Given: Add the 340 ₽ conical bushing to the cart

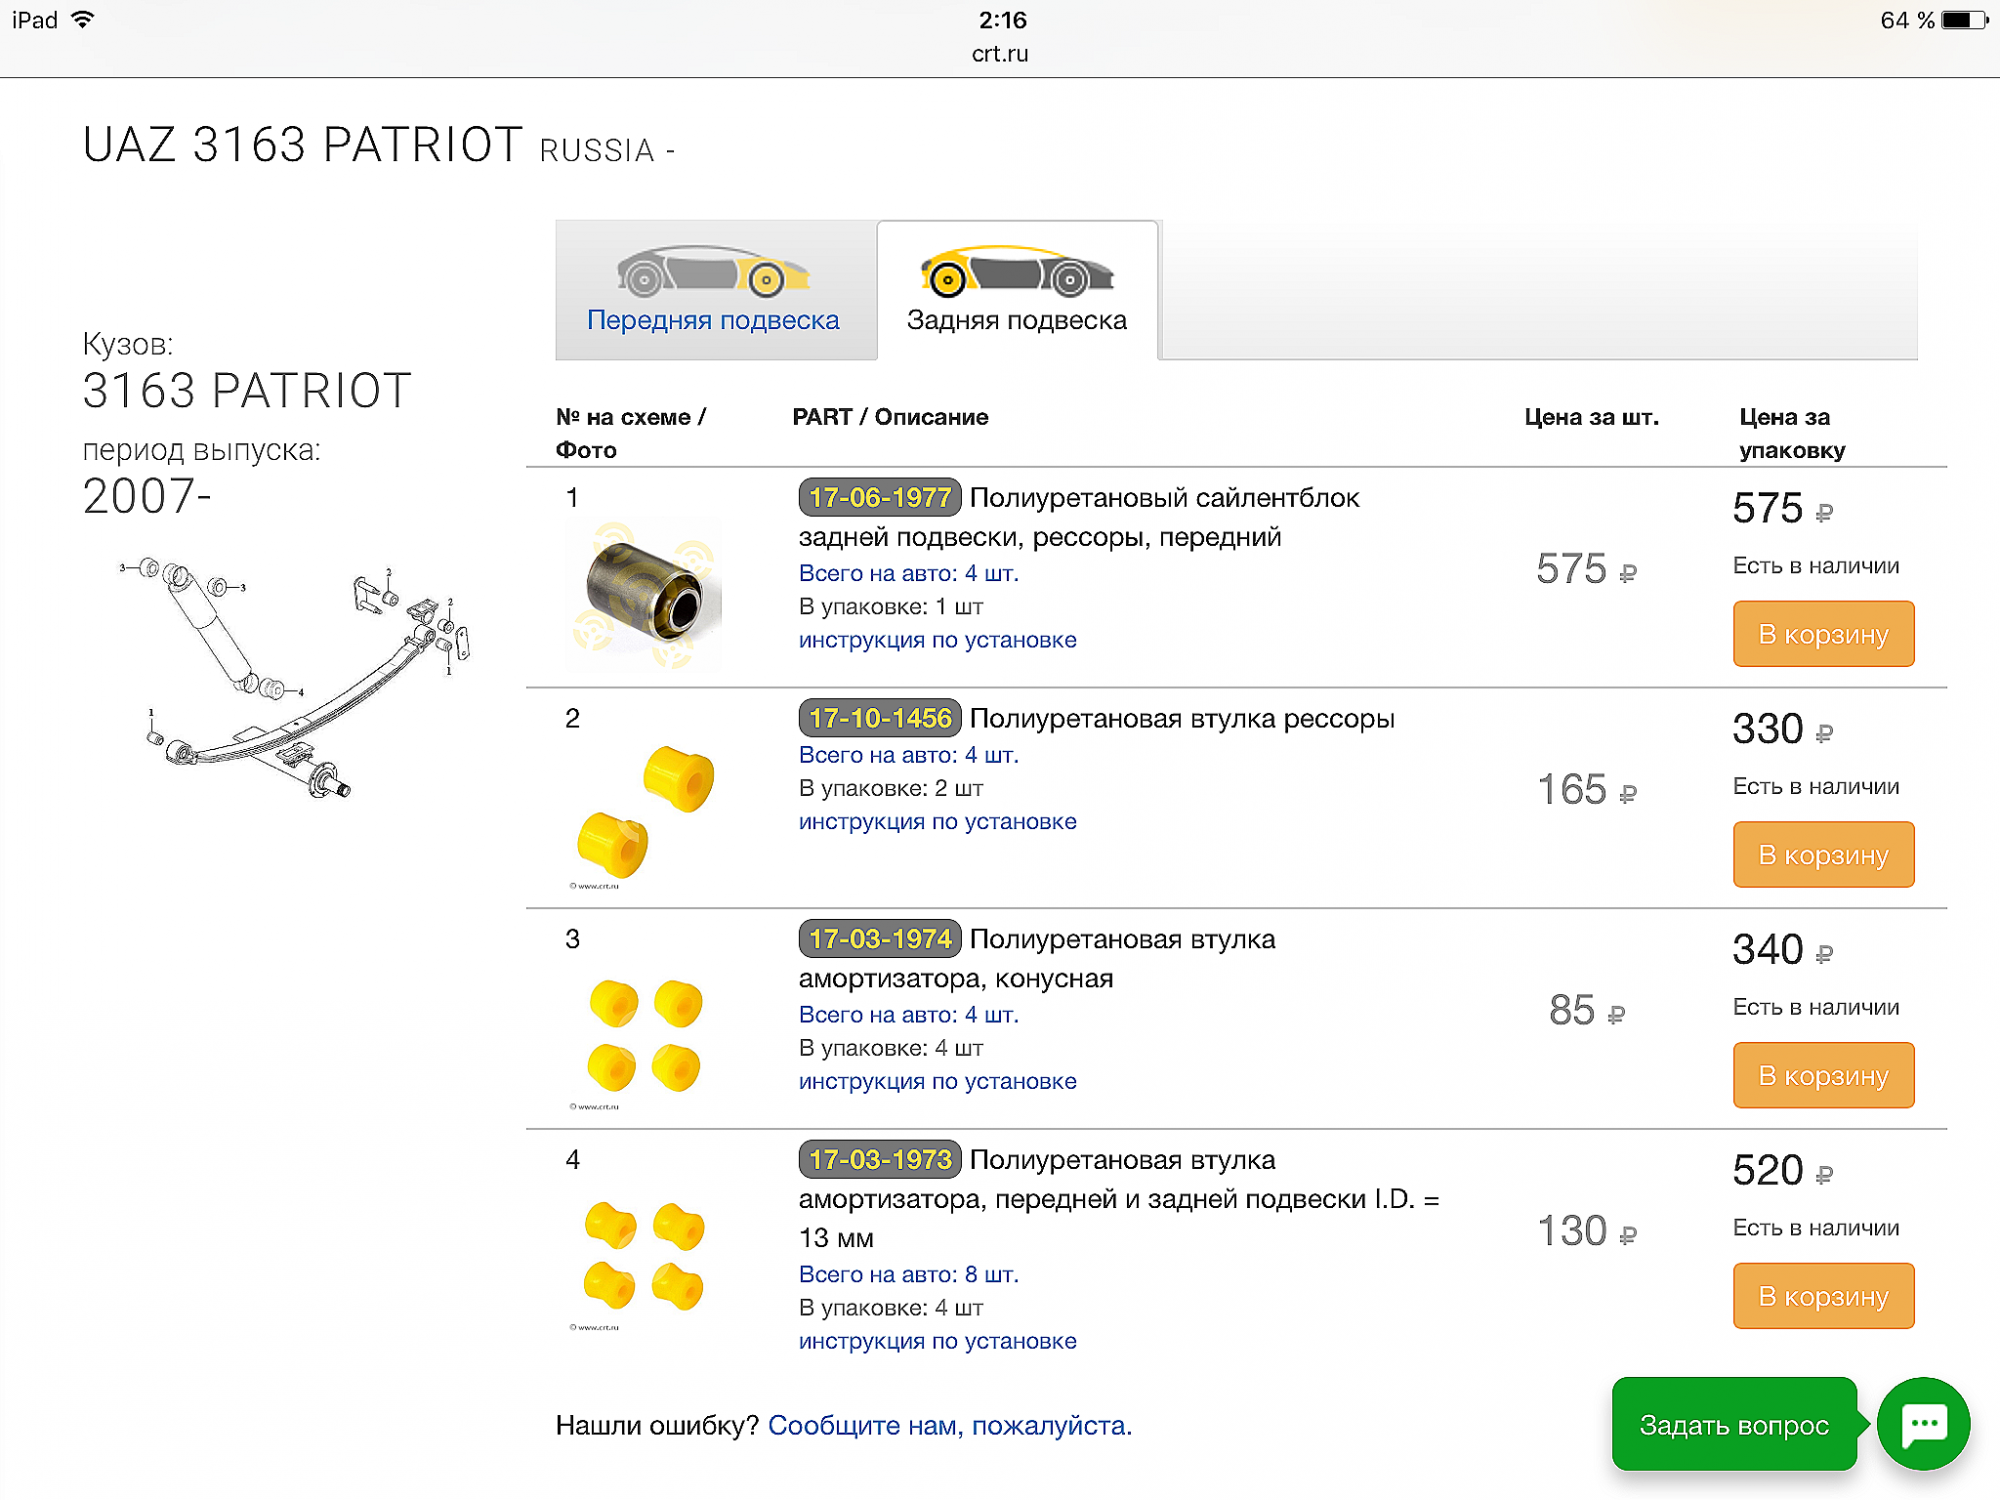Looking at the screenshot, I should point(1823,1076).
